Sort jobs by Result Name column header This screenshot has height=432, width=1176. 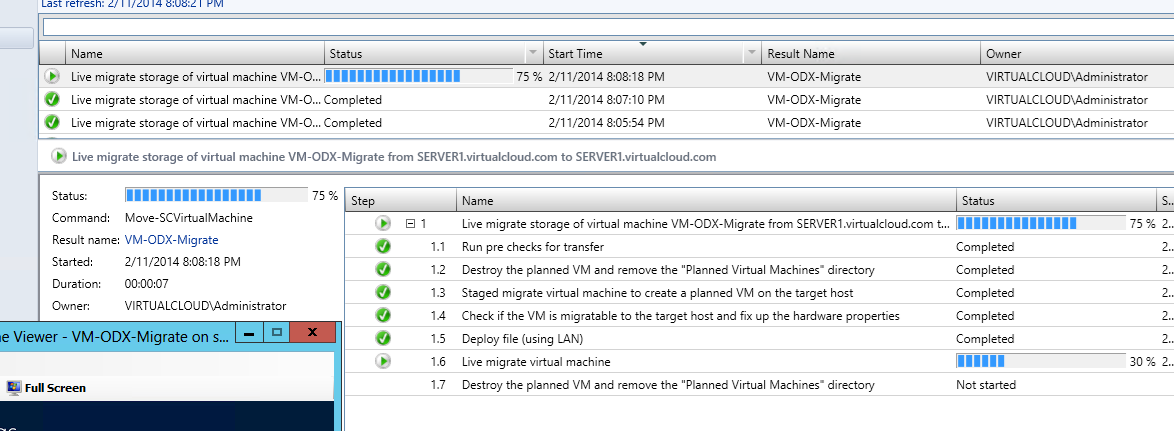click(871, 53)
